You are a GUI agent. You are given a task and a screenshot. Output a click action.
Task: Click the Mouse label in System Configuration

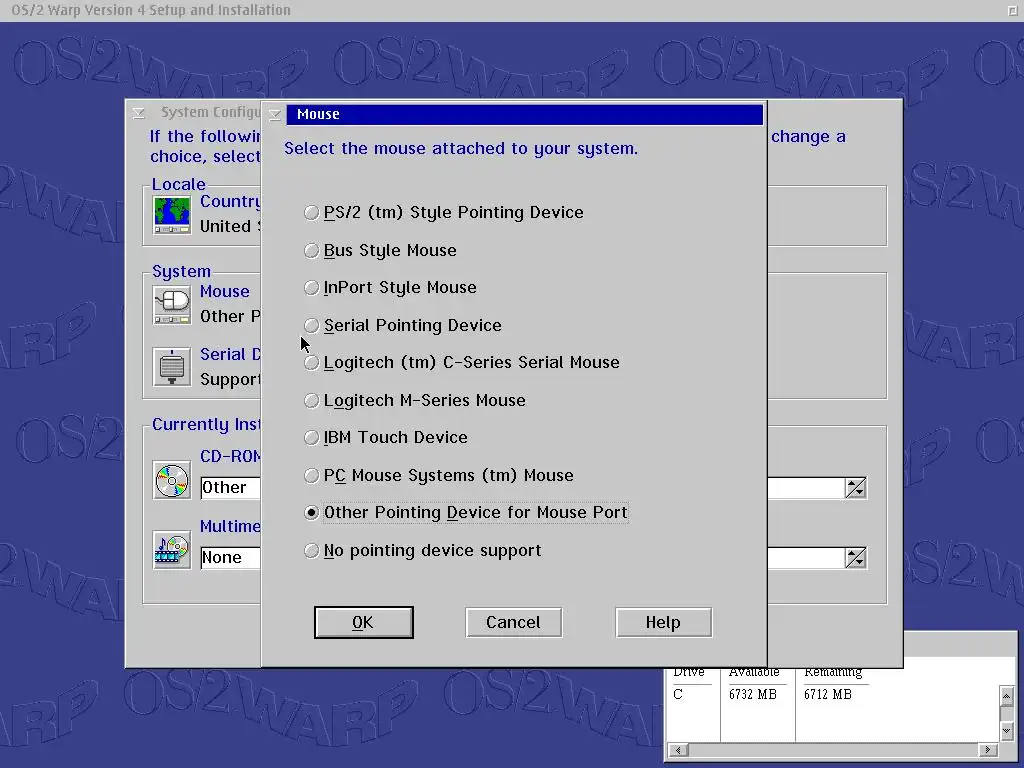(225, 292)
